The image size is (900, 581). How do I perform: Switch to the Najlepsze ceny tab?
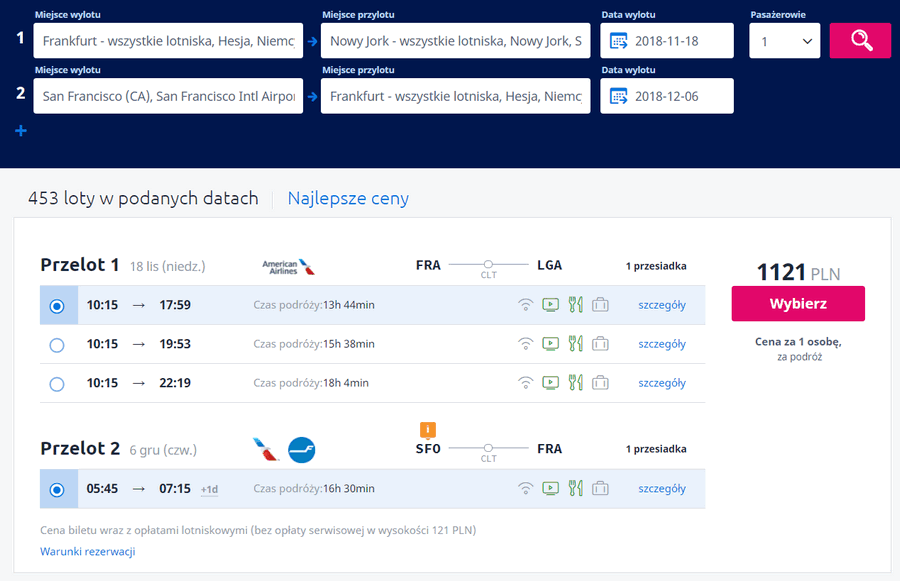[x=348, y=198]
